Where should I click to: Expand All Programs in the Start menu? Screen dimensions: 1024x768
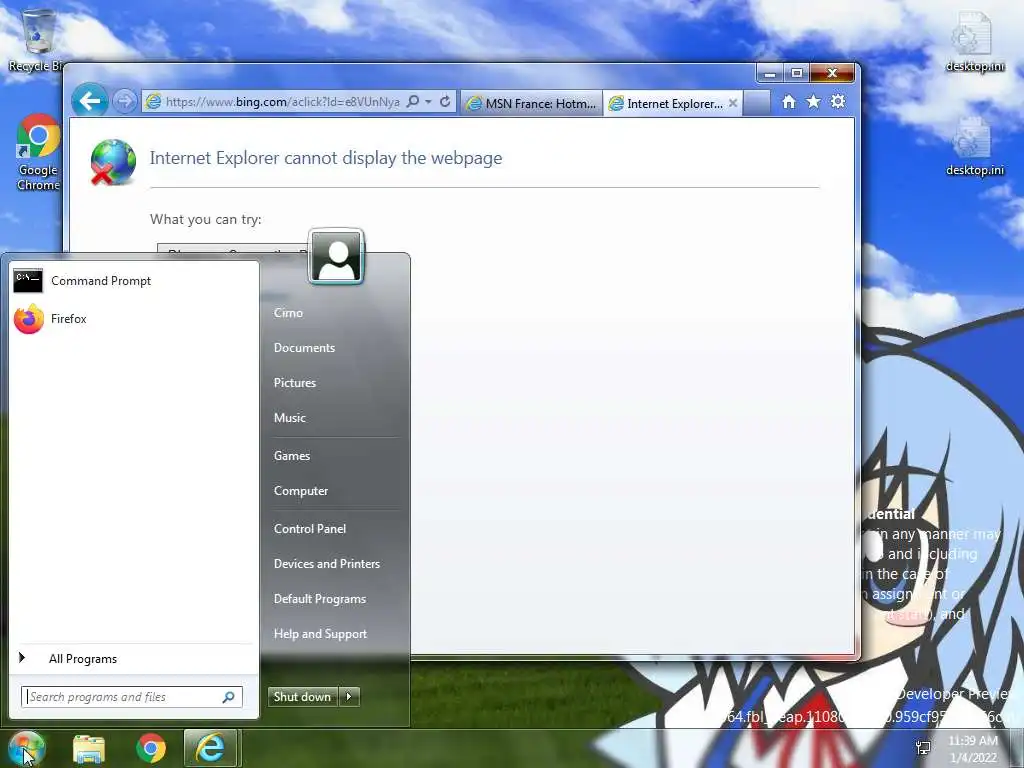click(134, 659)
